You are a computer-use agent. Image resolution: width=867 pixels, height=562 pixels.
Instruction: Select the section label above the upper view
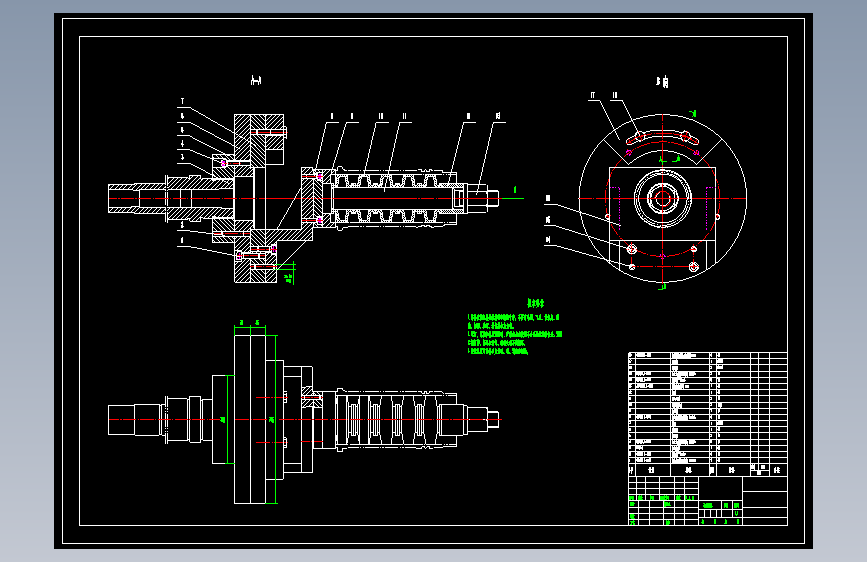[x=255, y=81]
